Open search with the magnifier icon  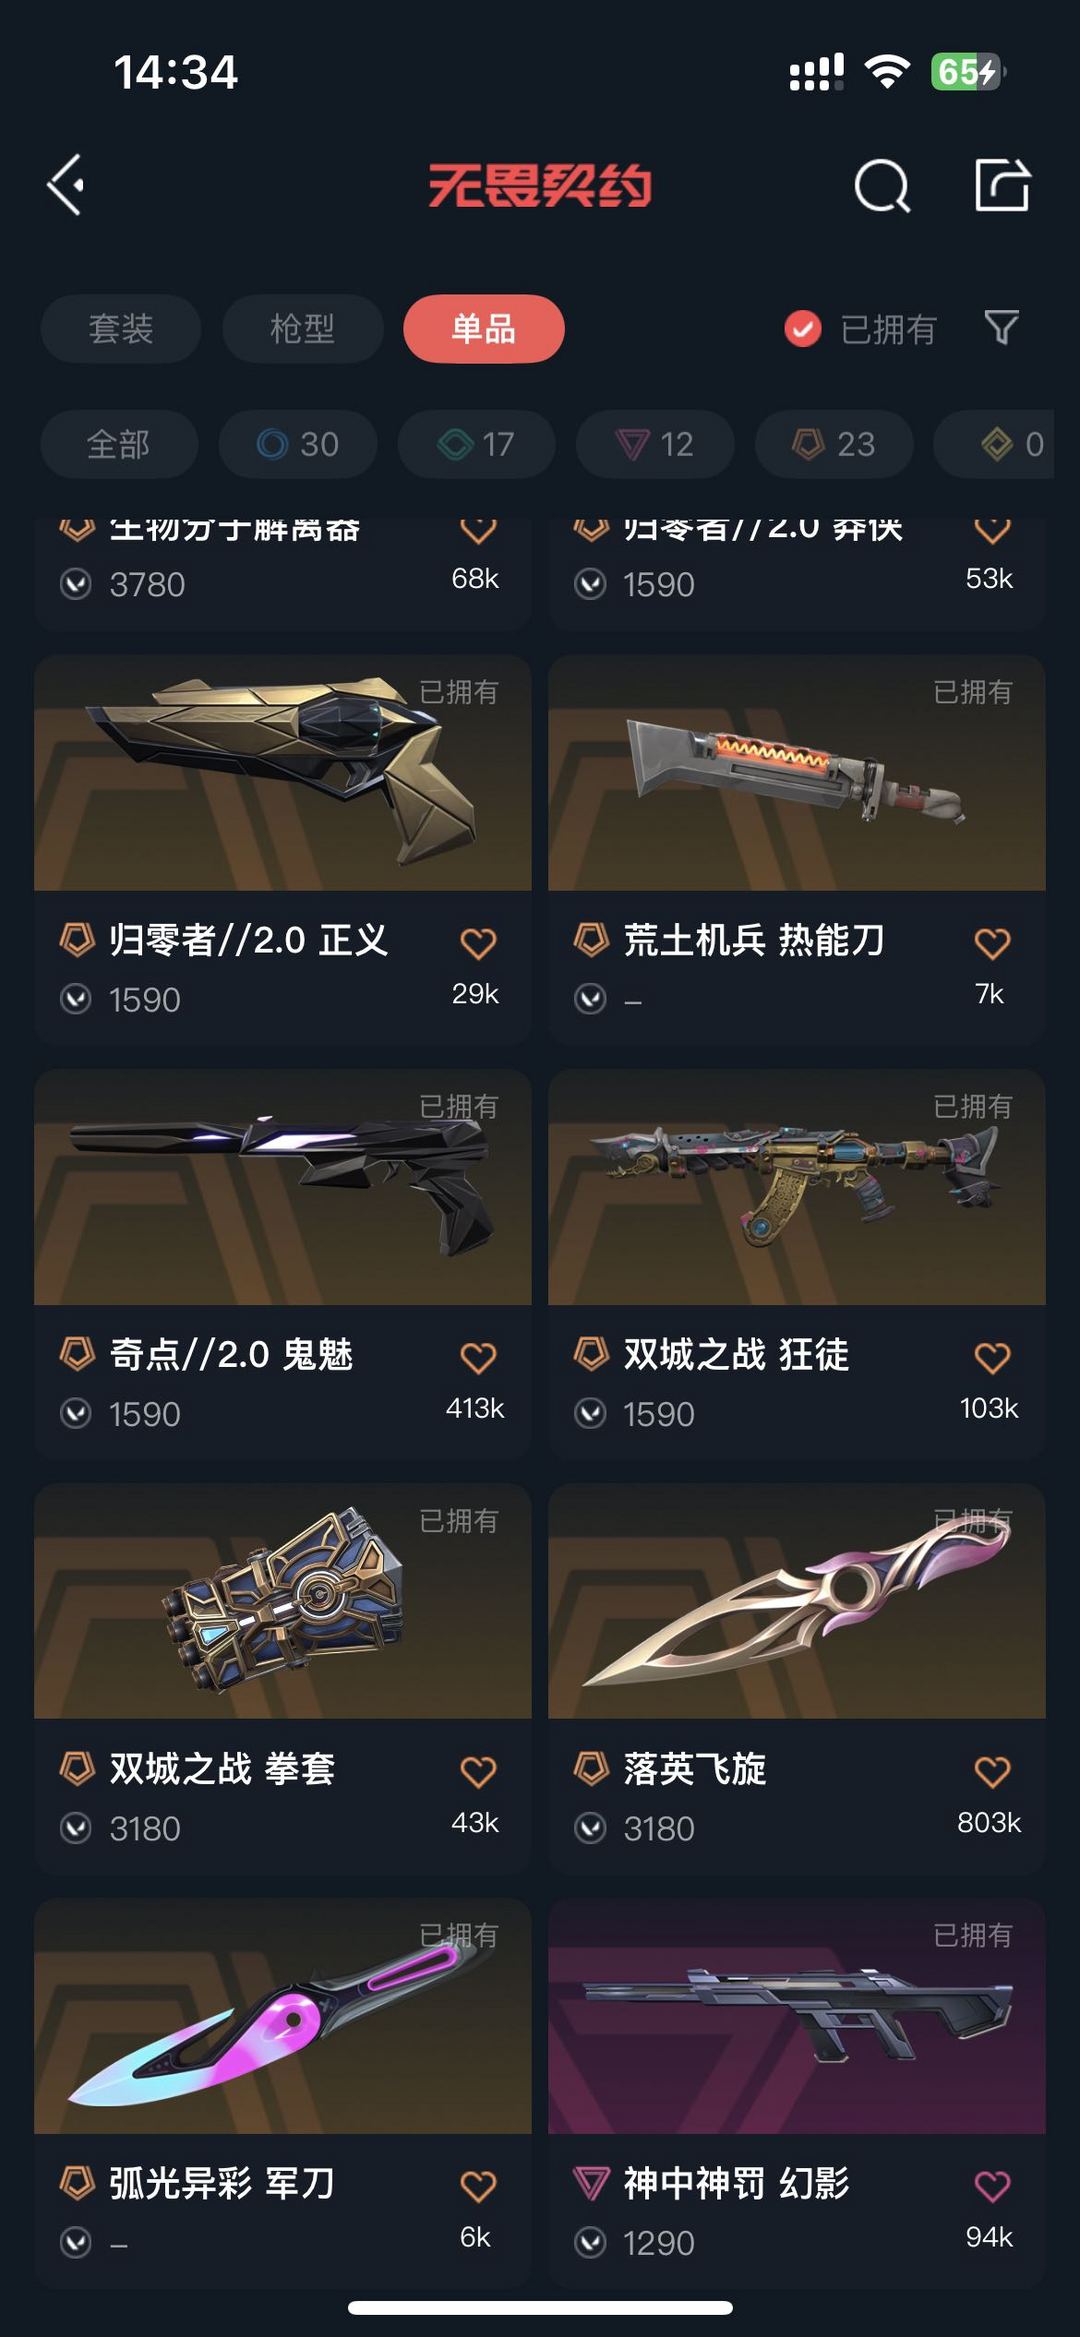tap(882, 185)
